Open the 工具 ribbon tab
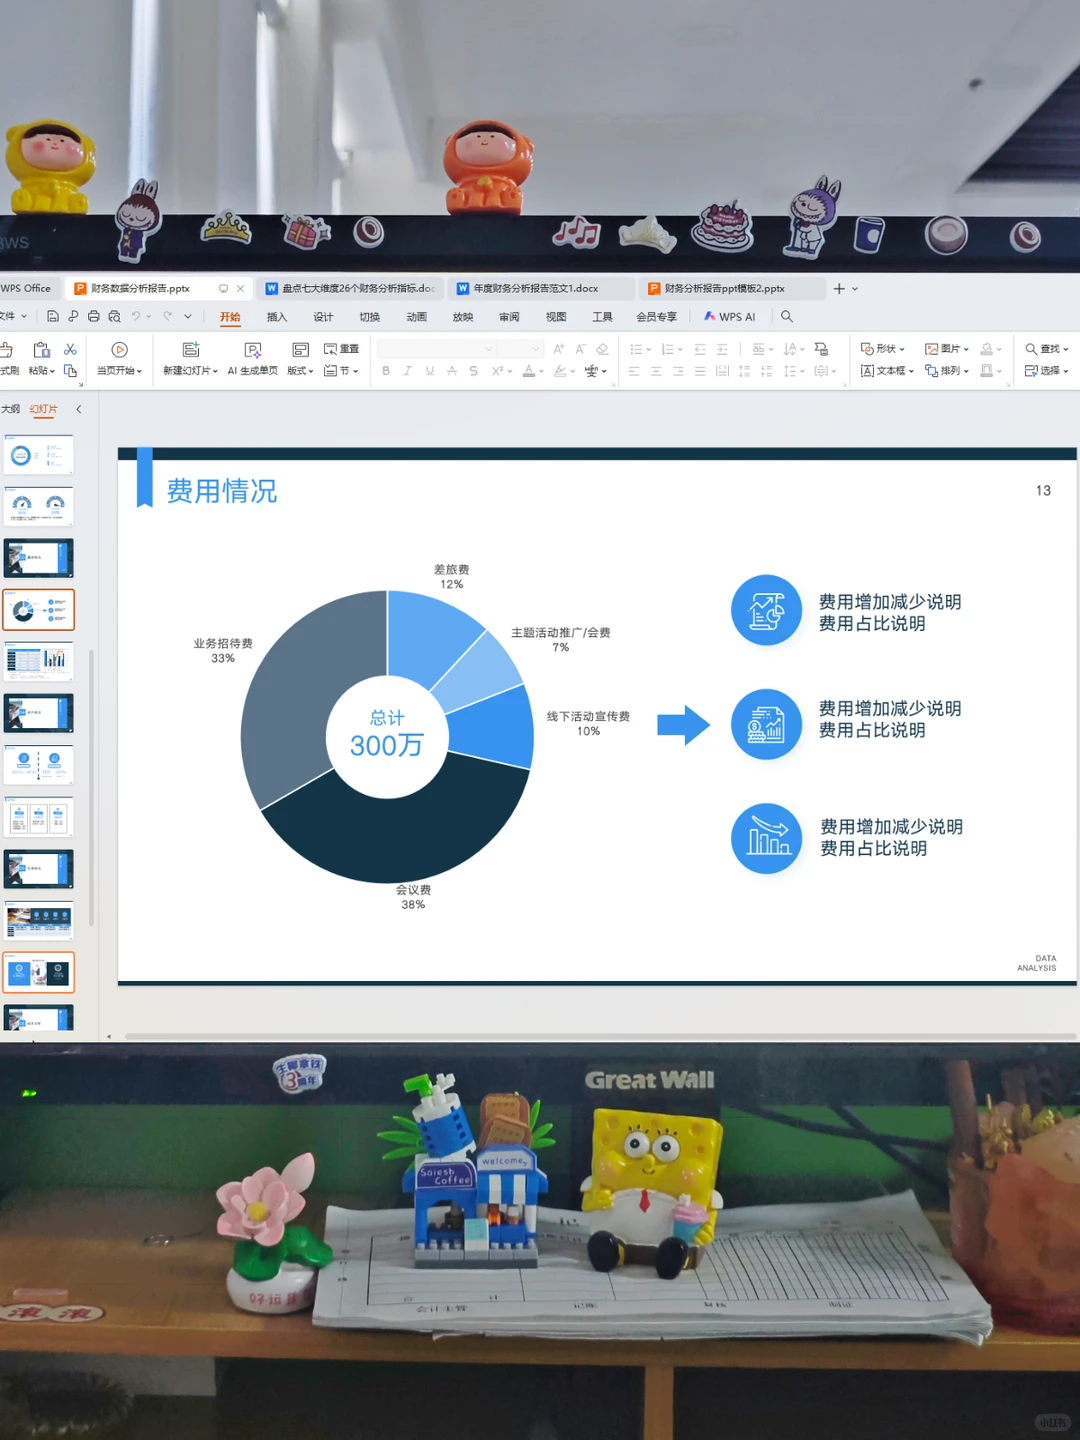1080x1440 pixels. (x=602, y=317)
